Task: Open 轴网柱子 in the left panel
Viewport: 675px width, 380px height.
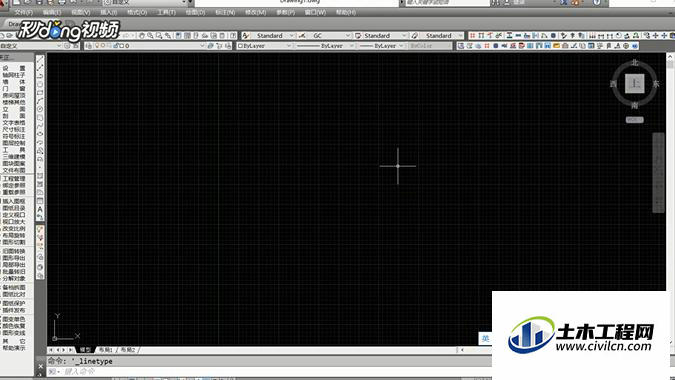Action: point(14,75)
